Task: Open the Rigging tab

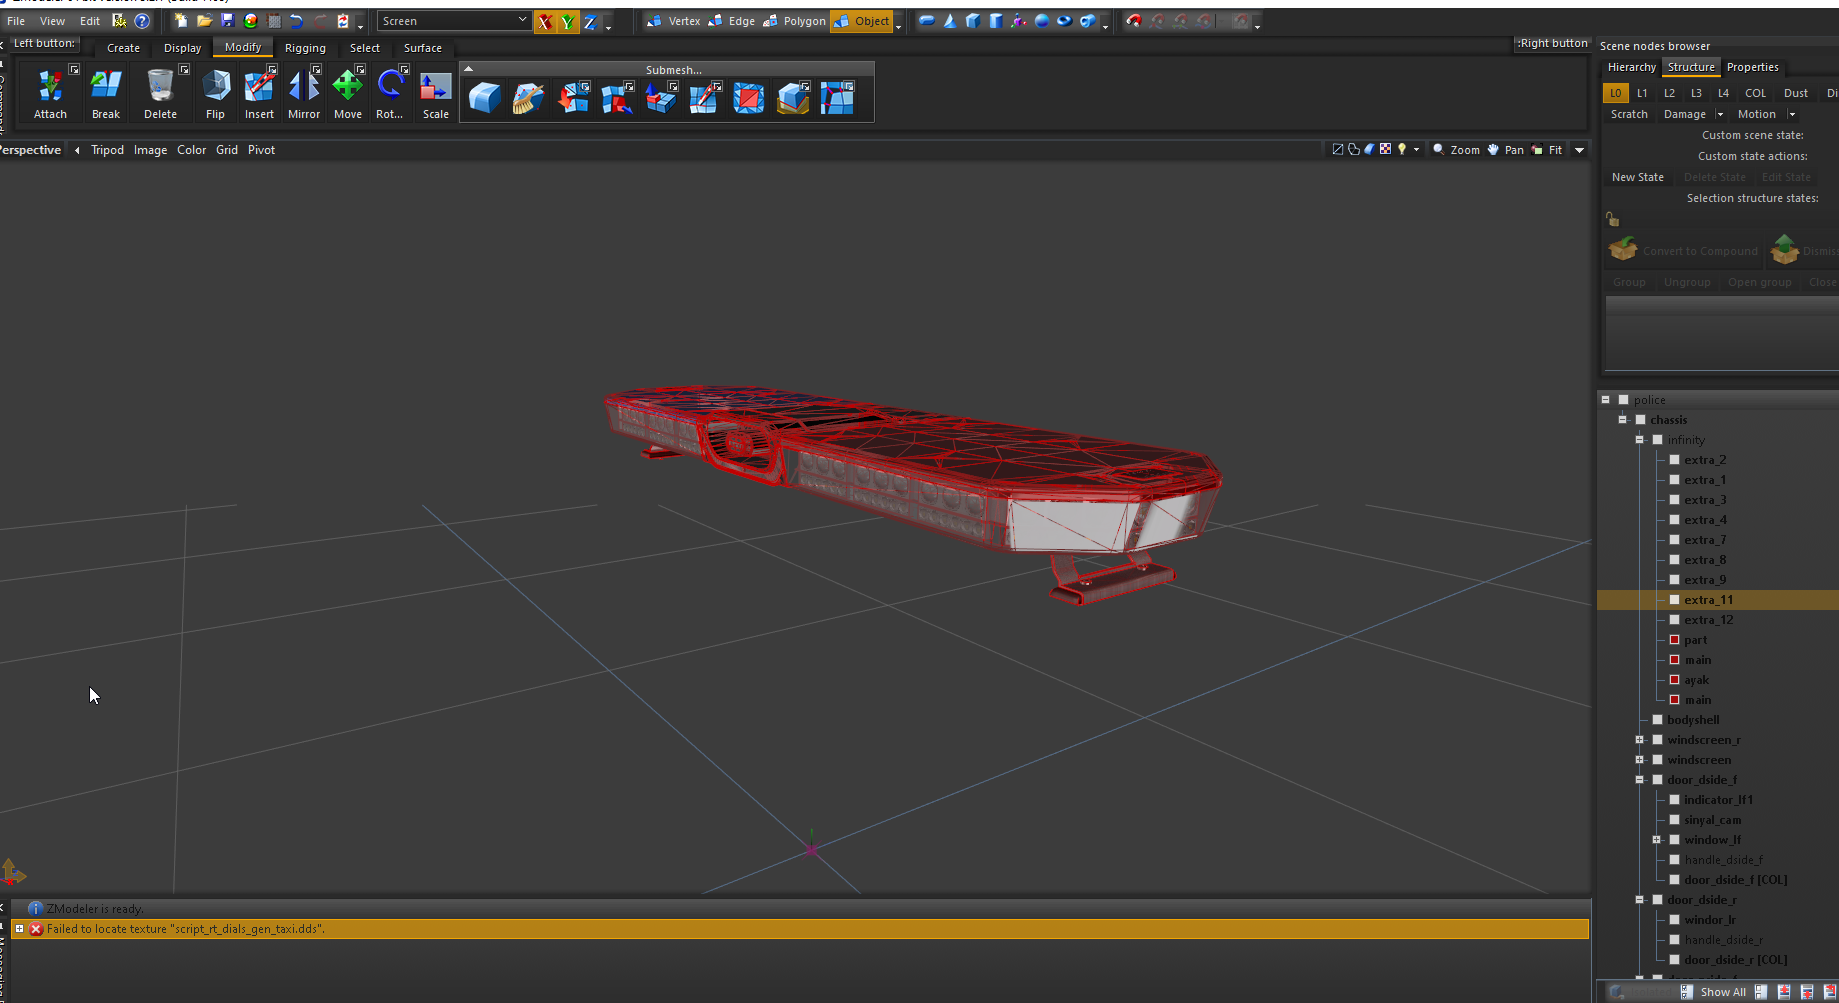Action: [x=305, y=48]
